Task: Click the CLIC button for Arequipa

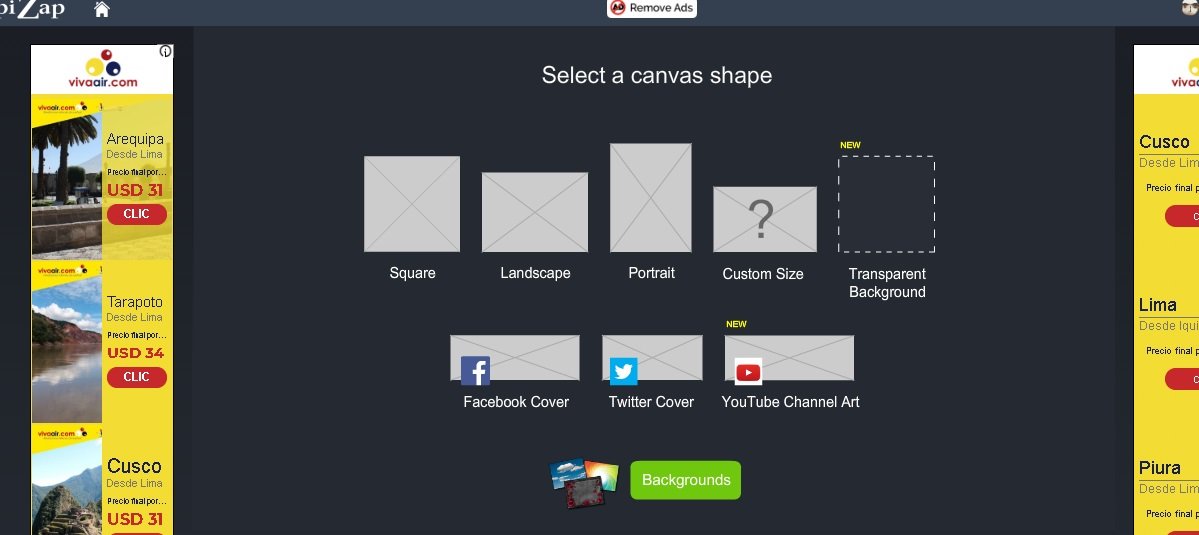Action: coord(137,214)
